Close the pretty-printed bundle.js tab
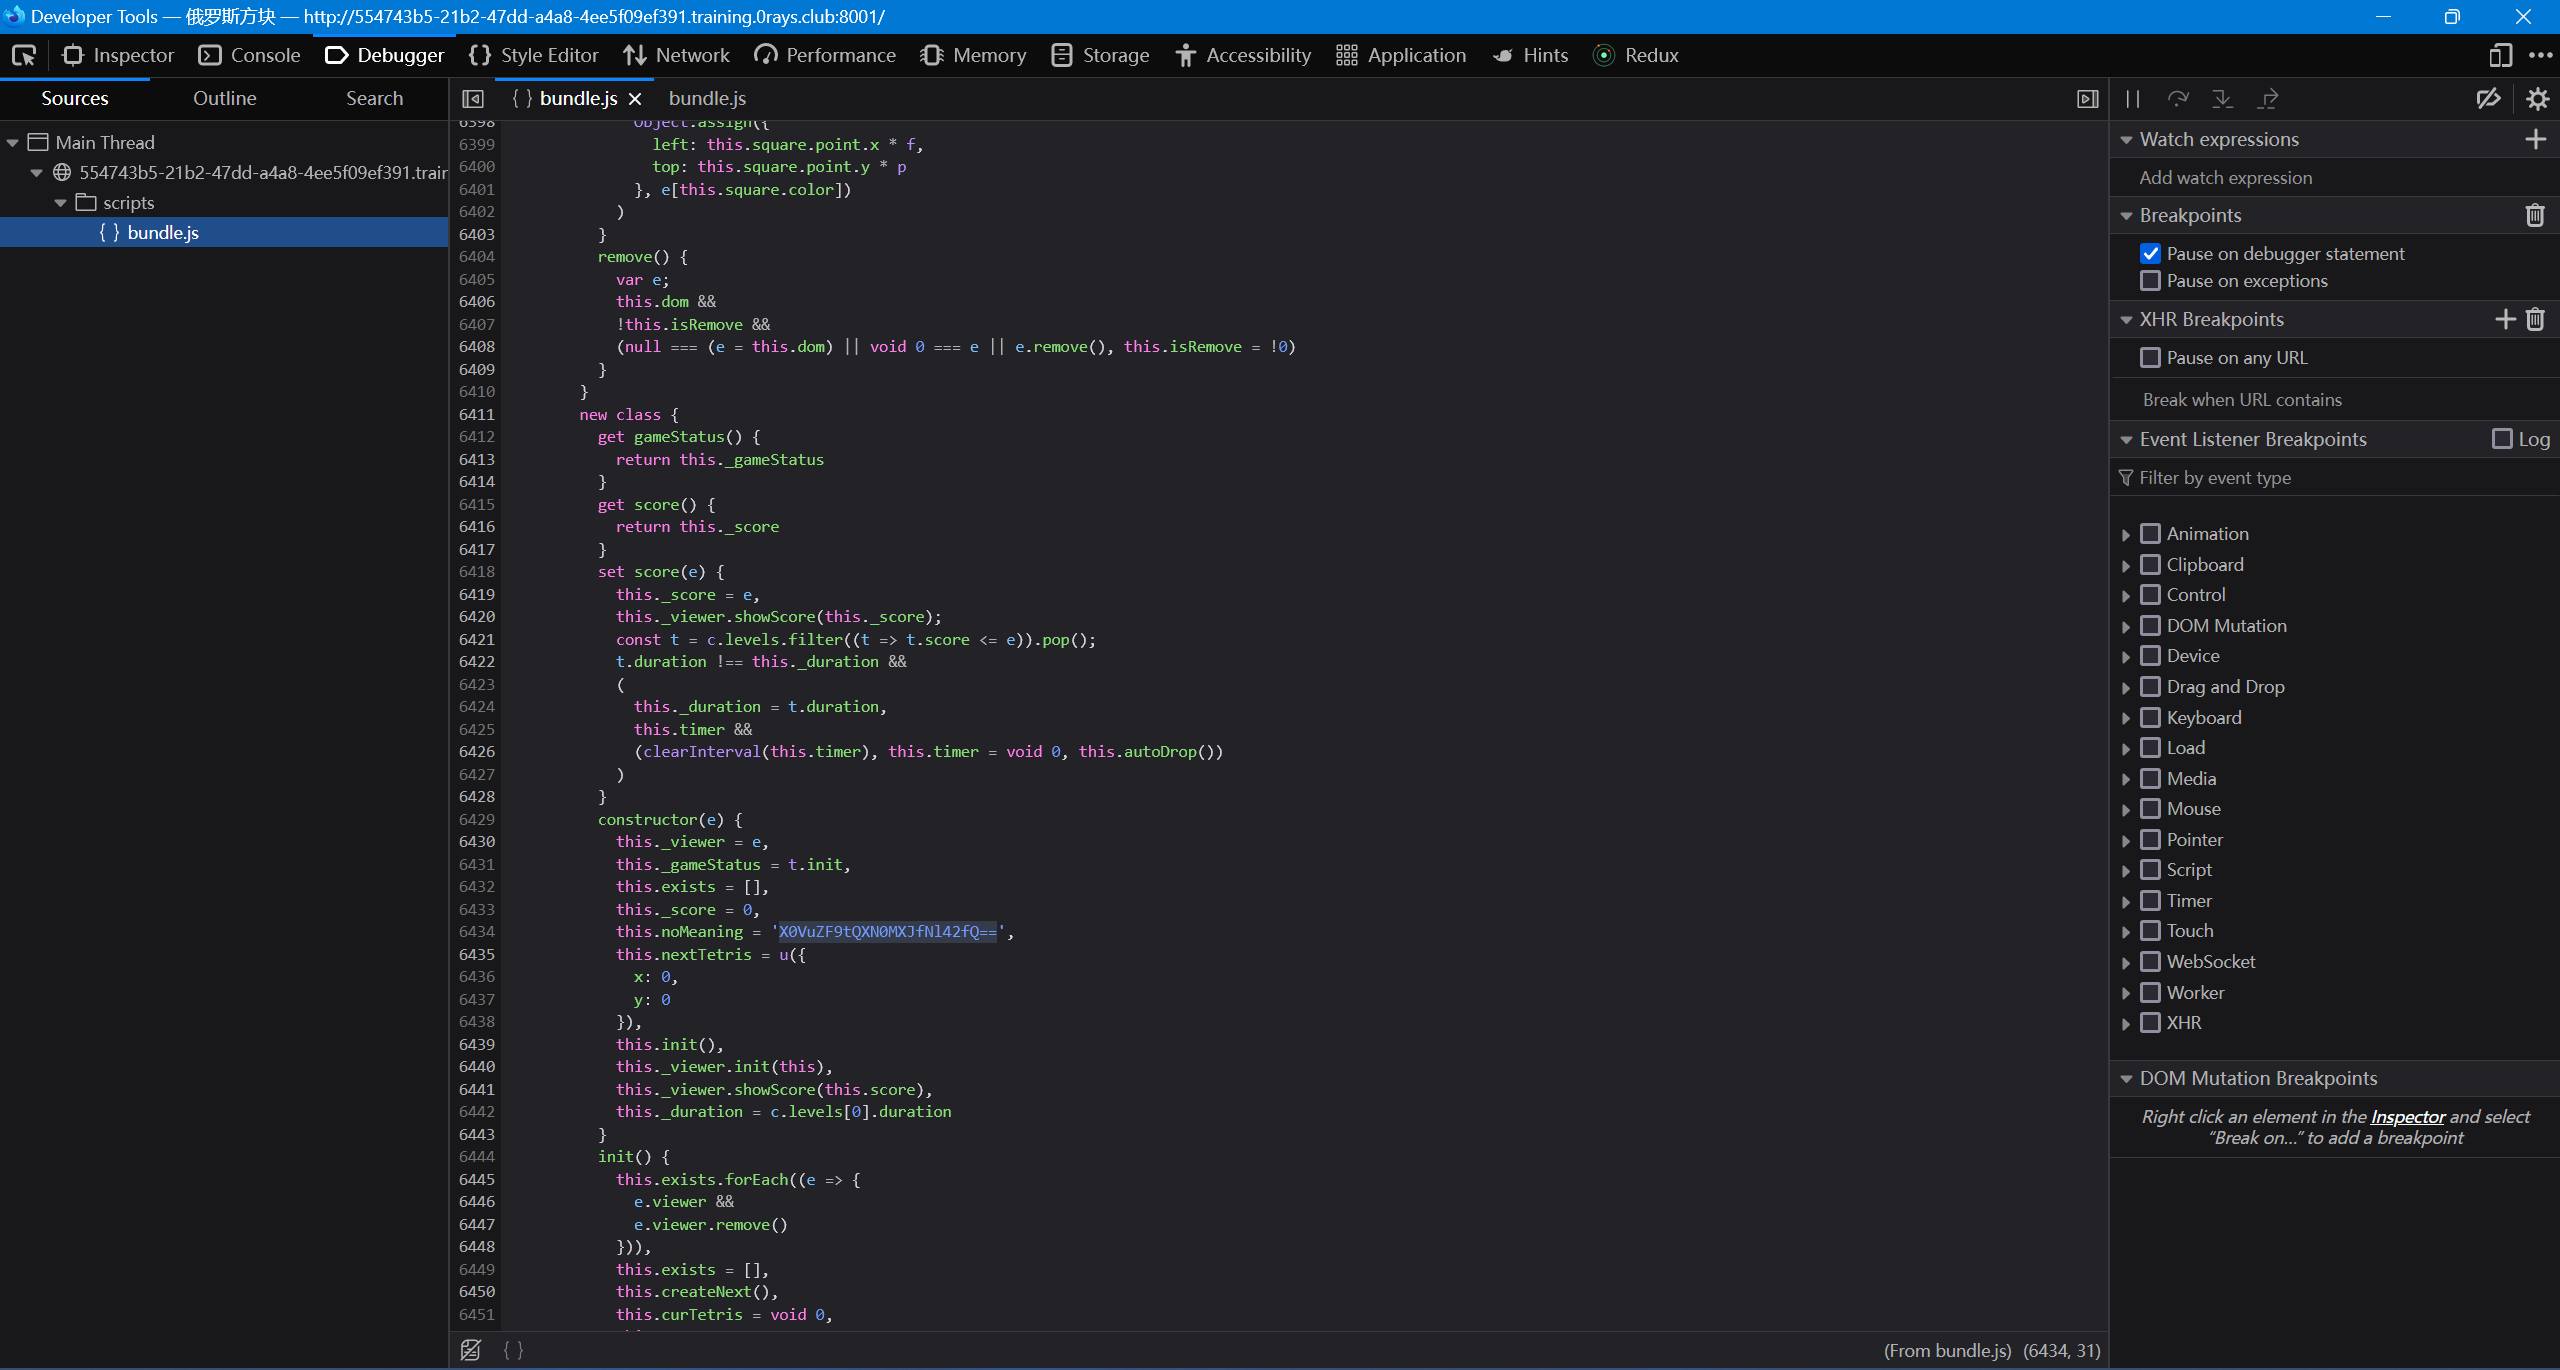The image size is (2560, 1370). pos(635,99)
